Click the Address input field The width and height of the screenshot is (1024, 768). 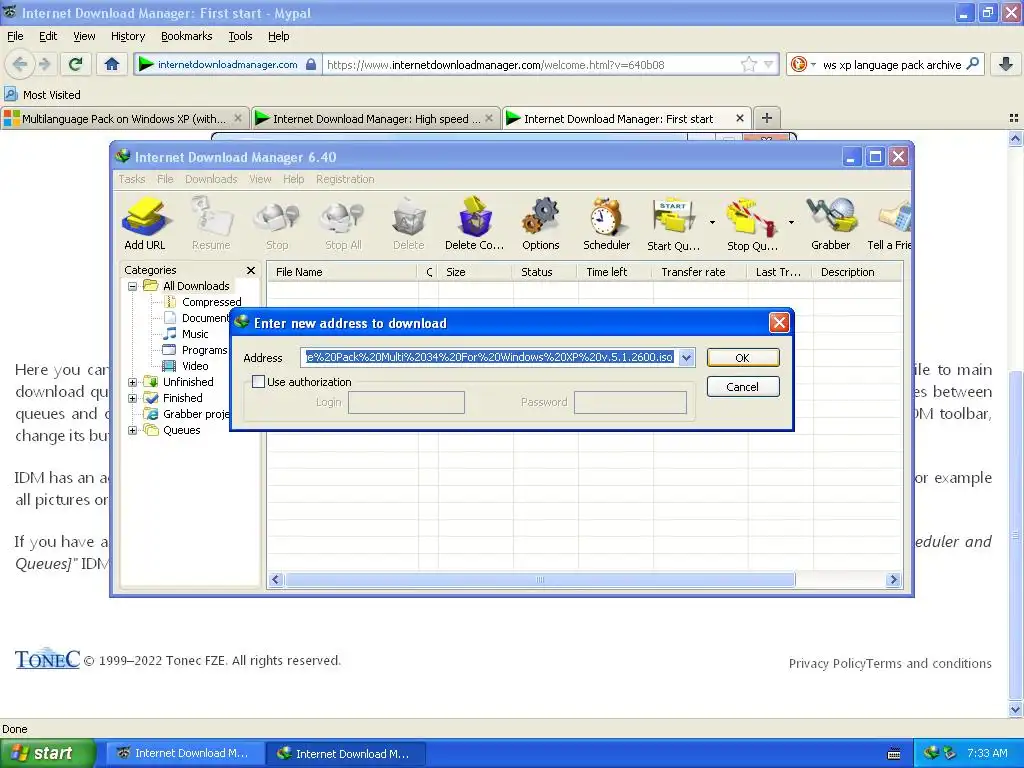click(490, 357)
